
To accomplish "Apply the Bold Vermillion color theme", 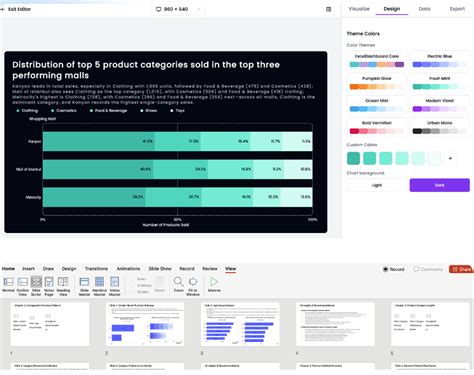I will click(377, 127).
